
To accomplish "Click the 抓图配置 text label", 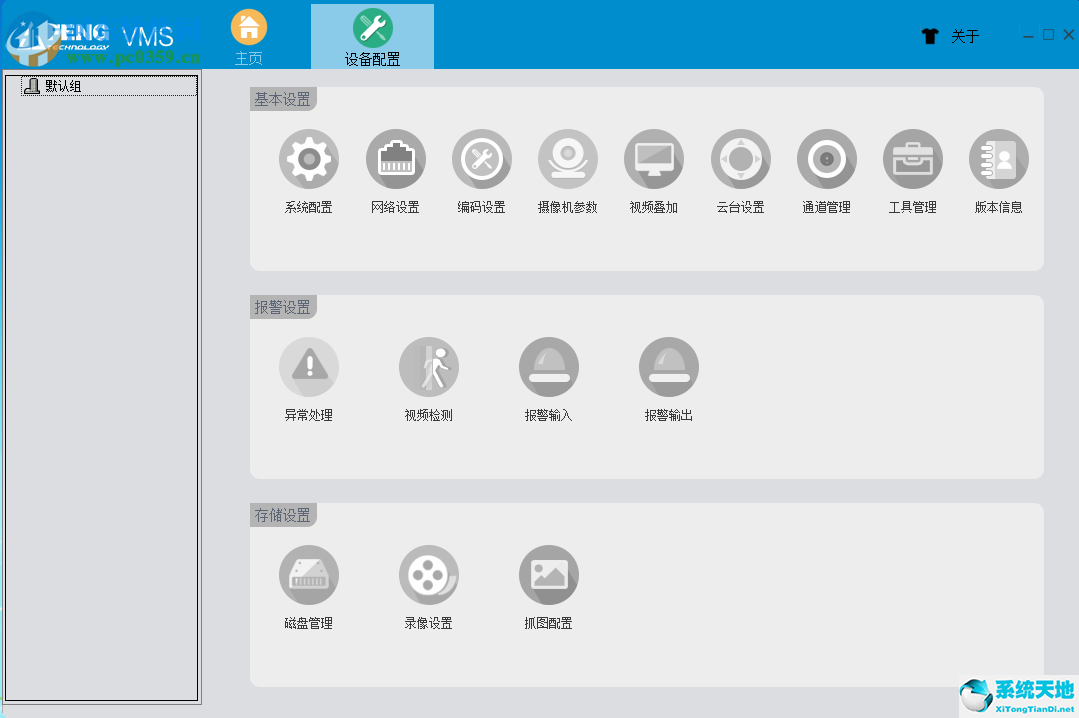I will tap(548, 623).
